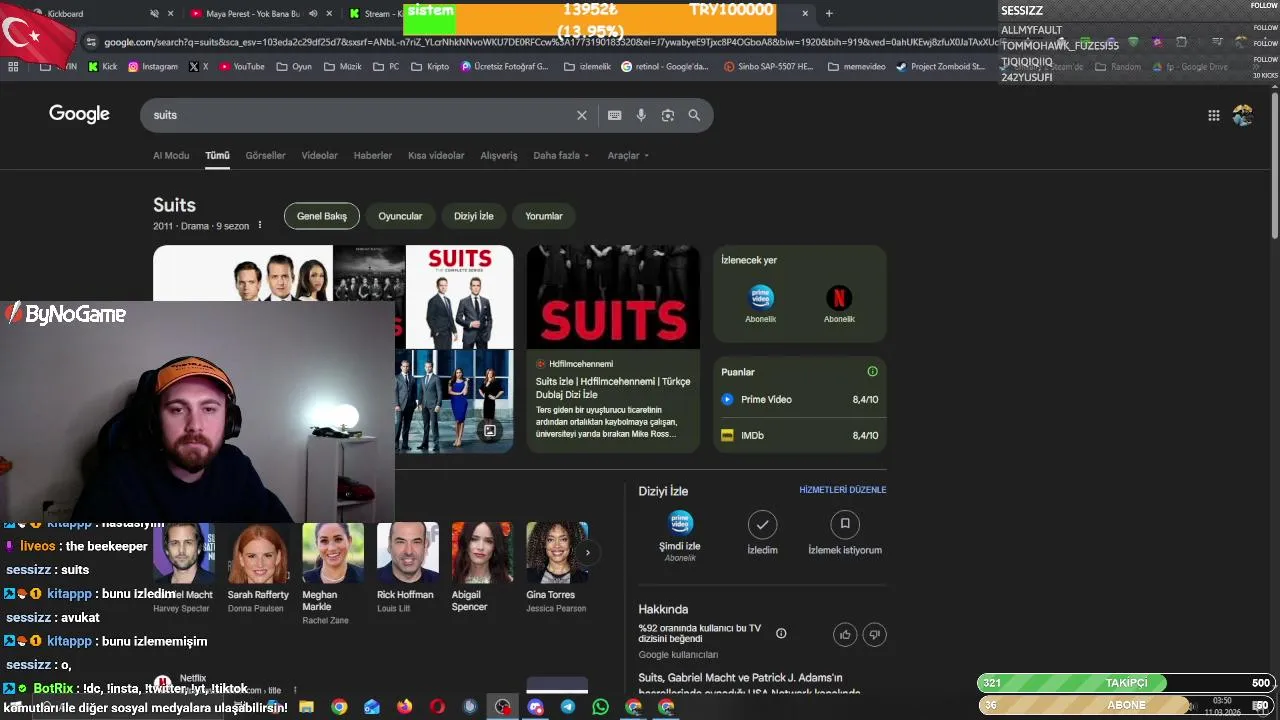Switch to Videolar tab

click(x=320, y=156)
